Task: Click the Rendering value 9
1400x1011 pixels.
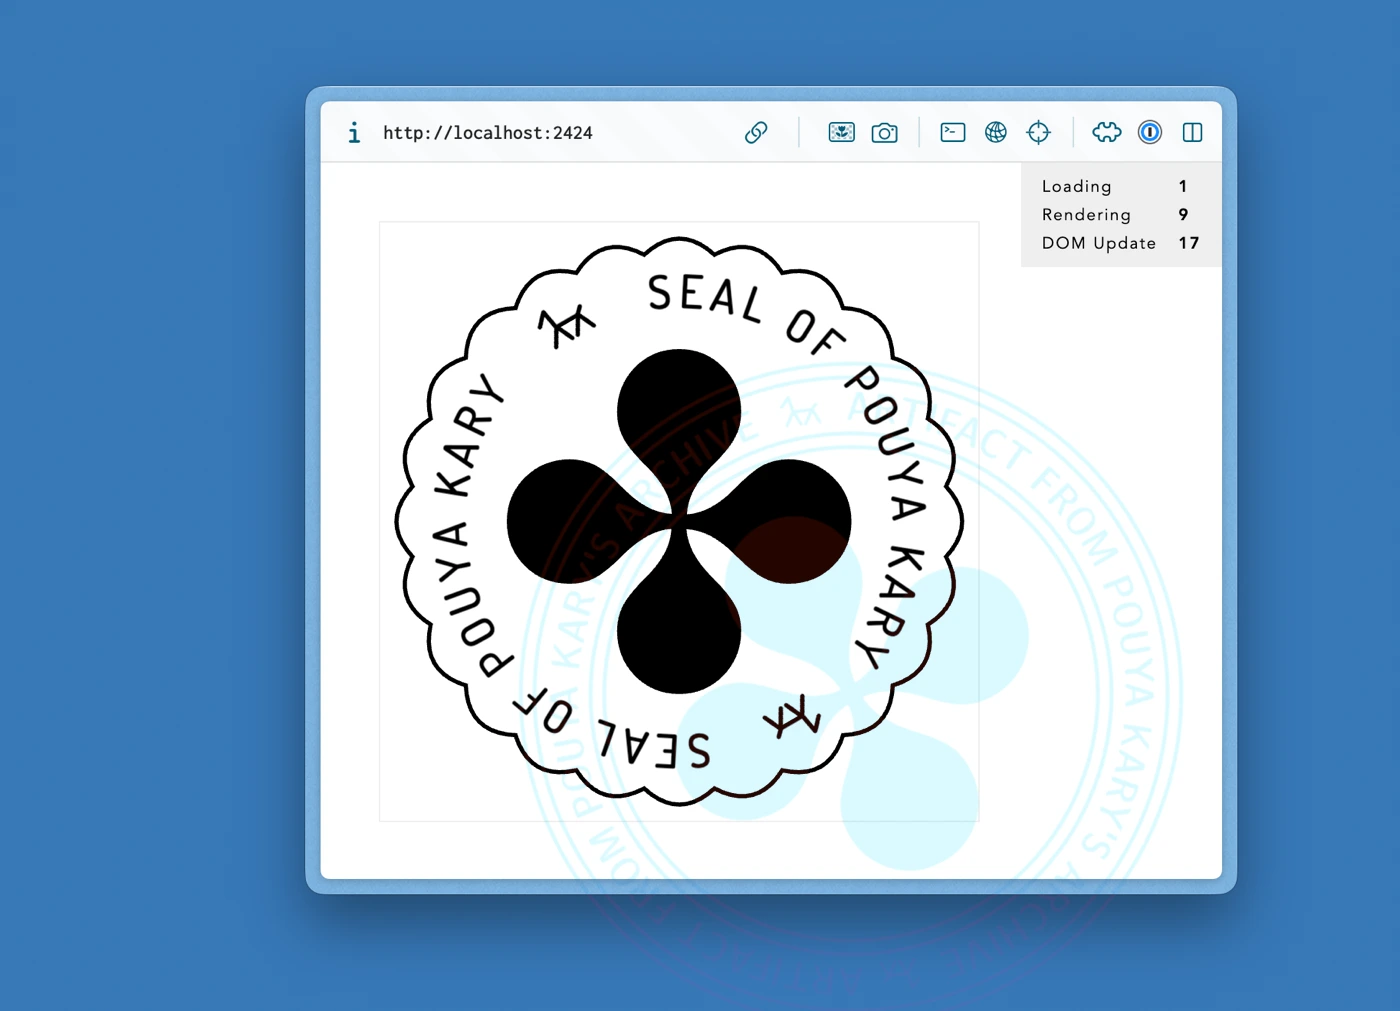Action: coord(1183,215)
